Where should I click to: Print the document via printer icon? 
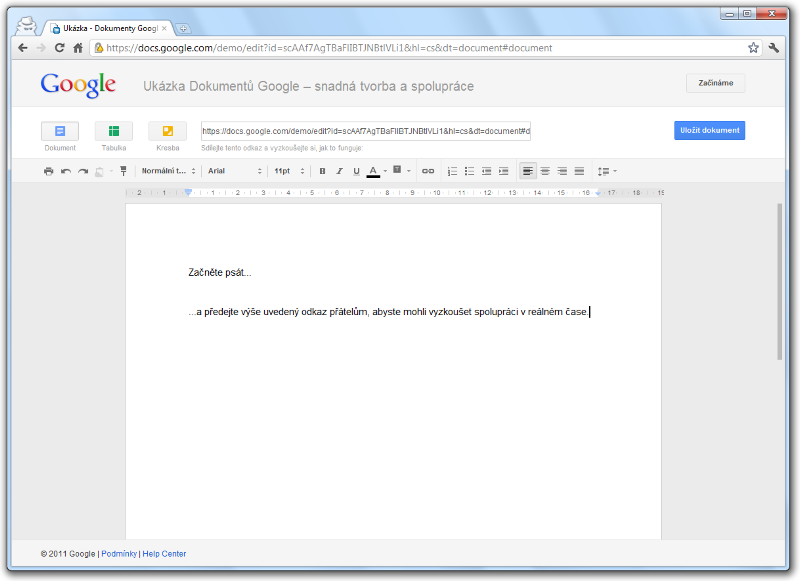coord(48,171)
